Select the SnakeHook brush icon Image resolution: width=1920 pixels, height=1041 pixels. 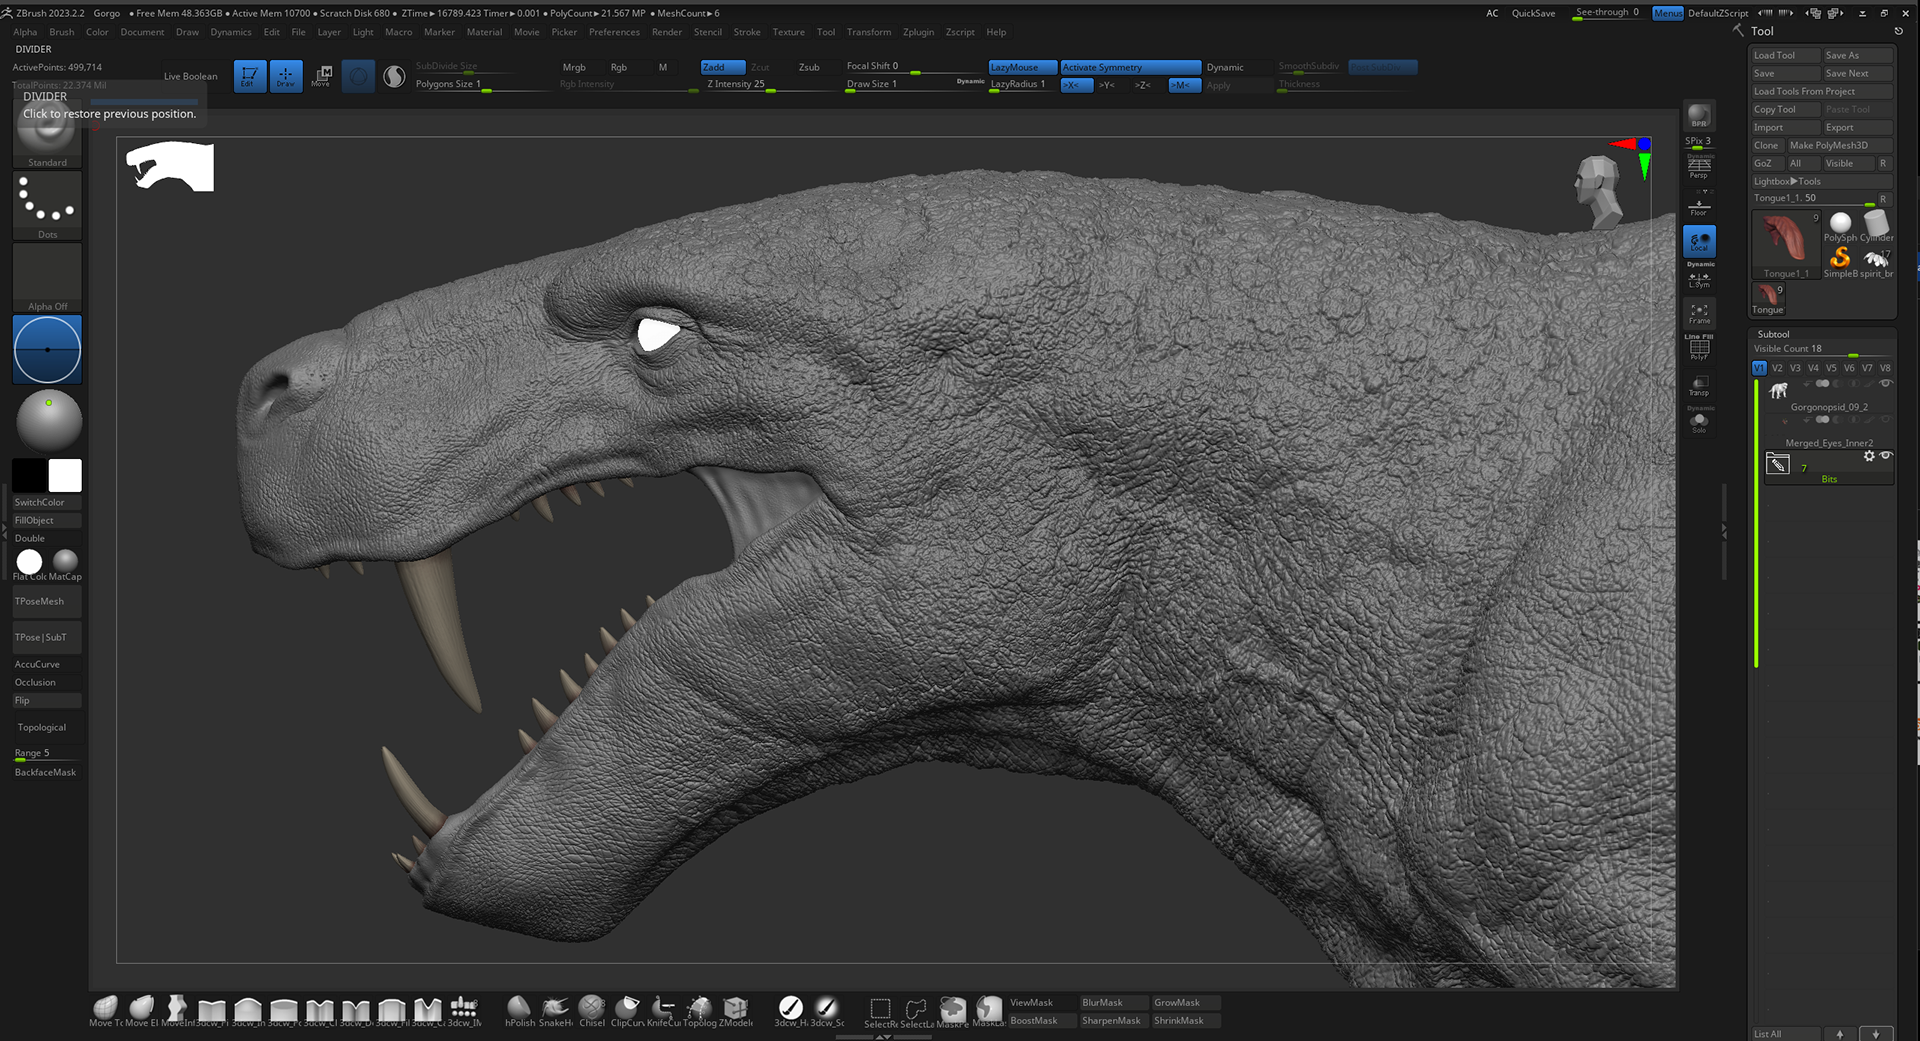pos(555,1008)
